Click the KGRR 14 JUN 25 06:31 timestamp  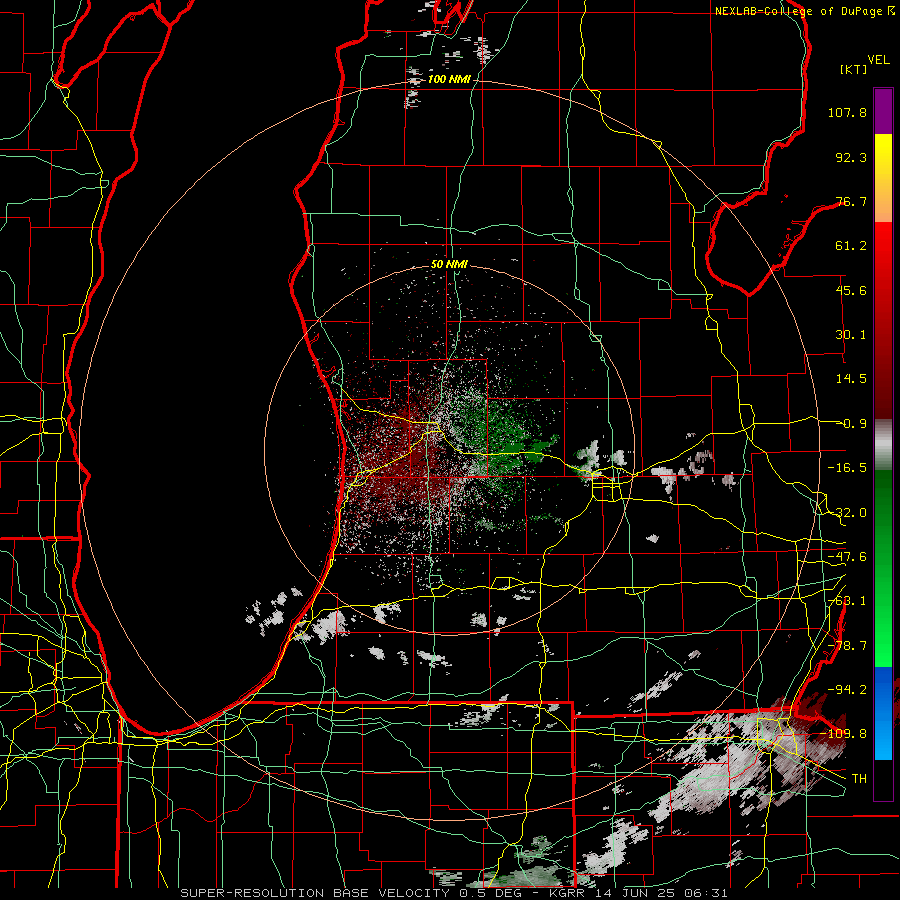(x=639, y=893)
